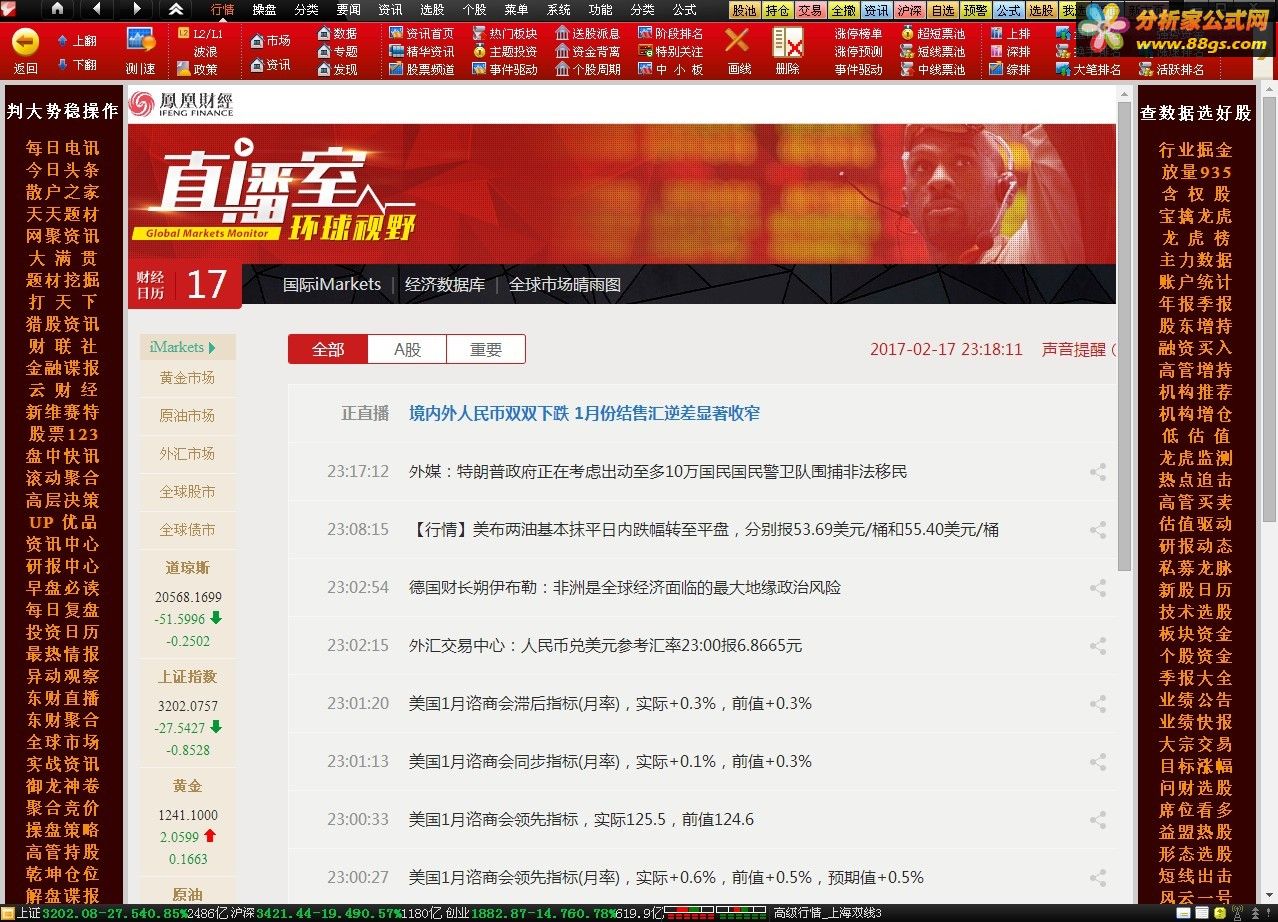Open 每日电讯 in left panel
The width and height of the screenshot is (1278, 922).
pos(63,148)
